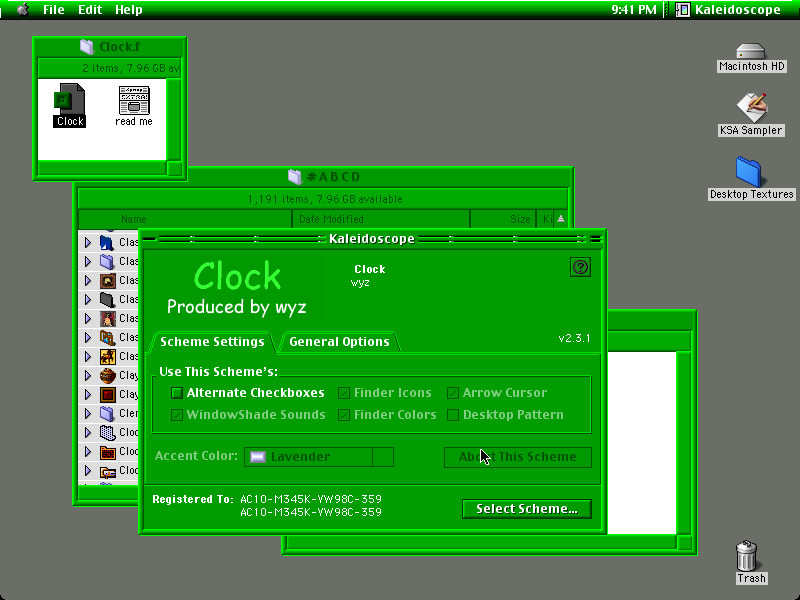Click the Clock.f window resize box
This screenshot has height=600, width=800.
pyautogui.click(x=174, y=168)
